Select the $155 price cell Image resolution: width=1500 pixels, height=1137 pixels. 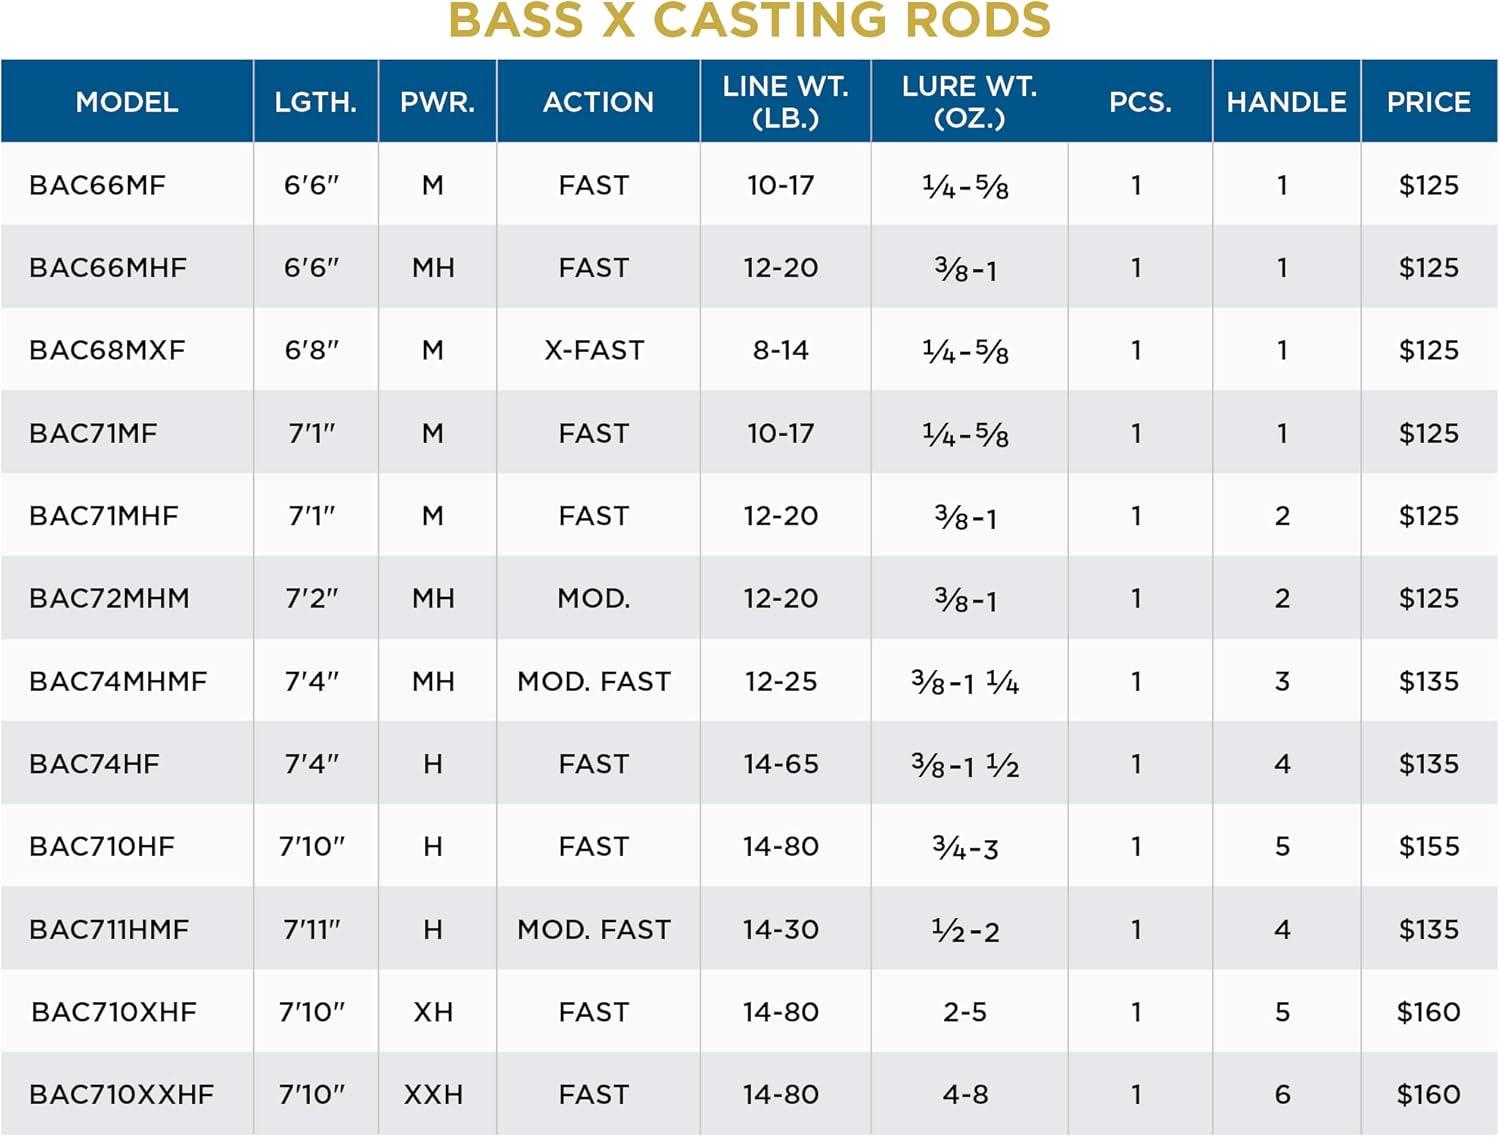[x=1429, y=846]
